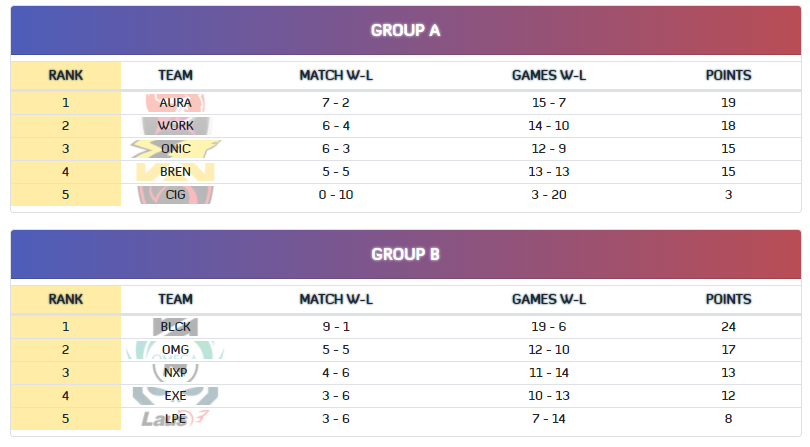The width and height of the screenshot is (810, 447).
Task: Click Group A POINTS column header
Action: click(x=728, y=75)
